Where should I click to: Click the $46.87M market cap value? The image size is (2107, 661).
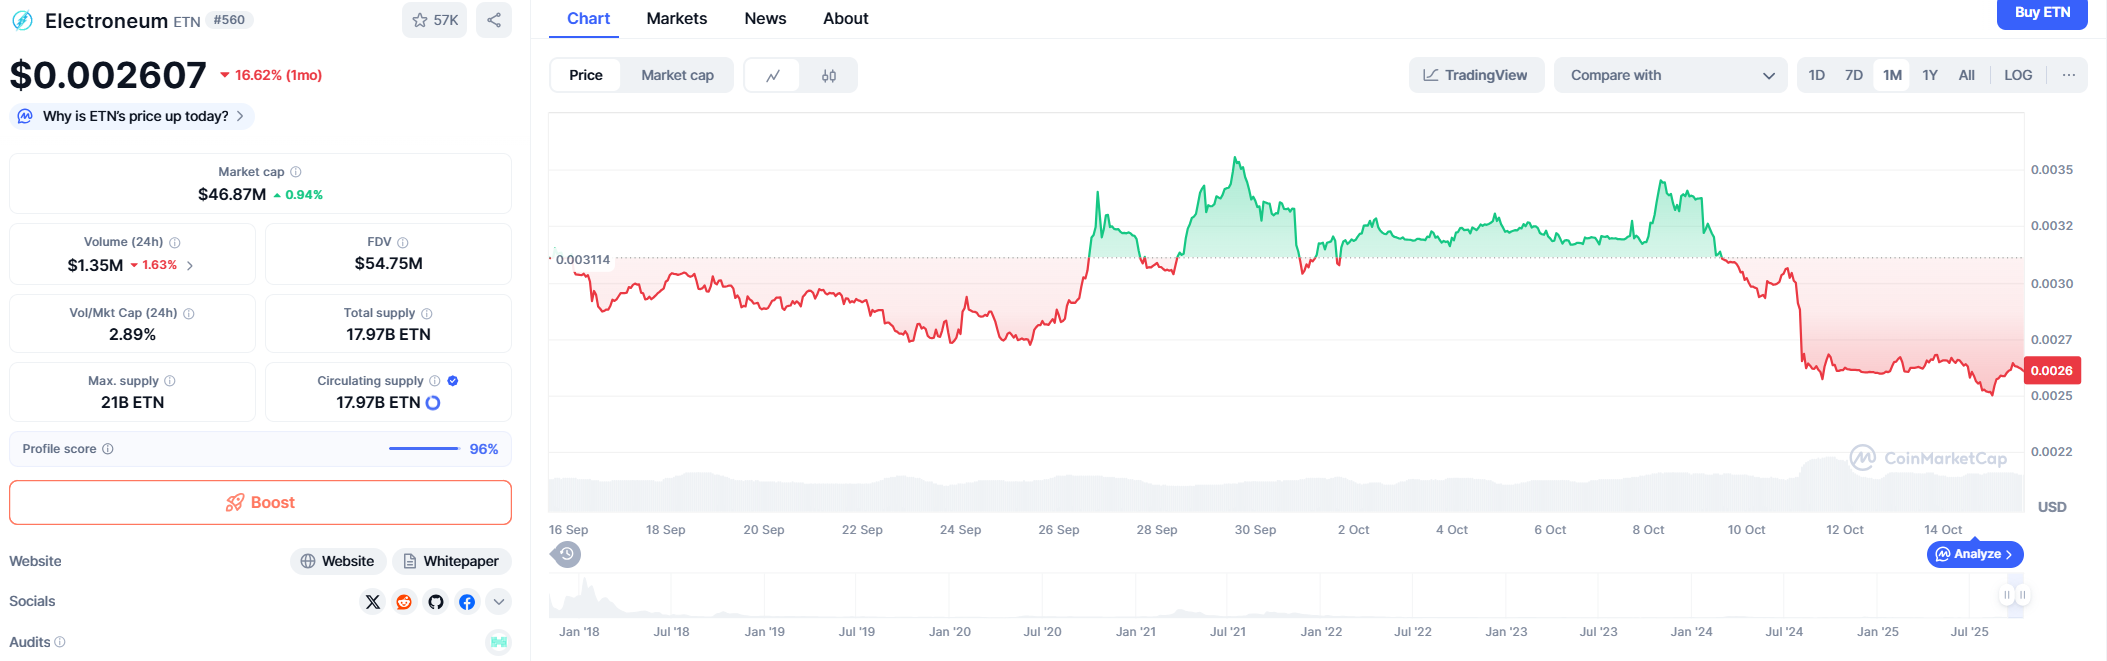coord(232,194)
